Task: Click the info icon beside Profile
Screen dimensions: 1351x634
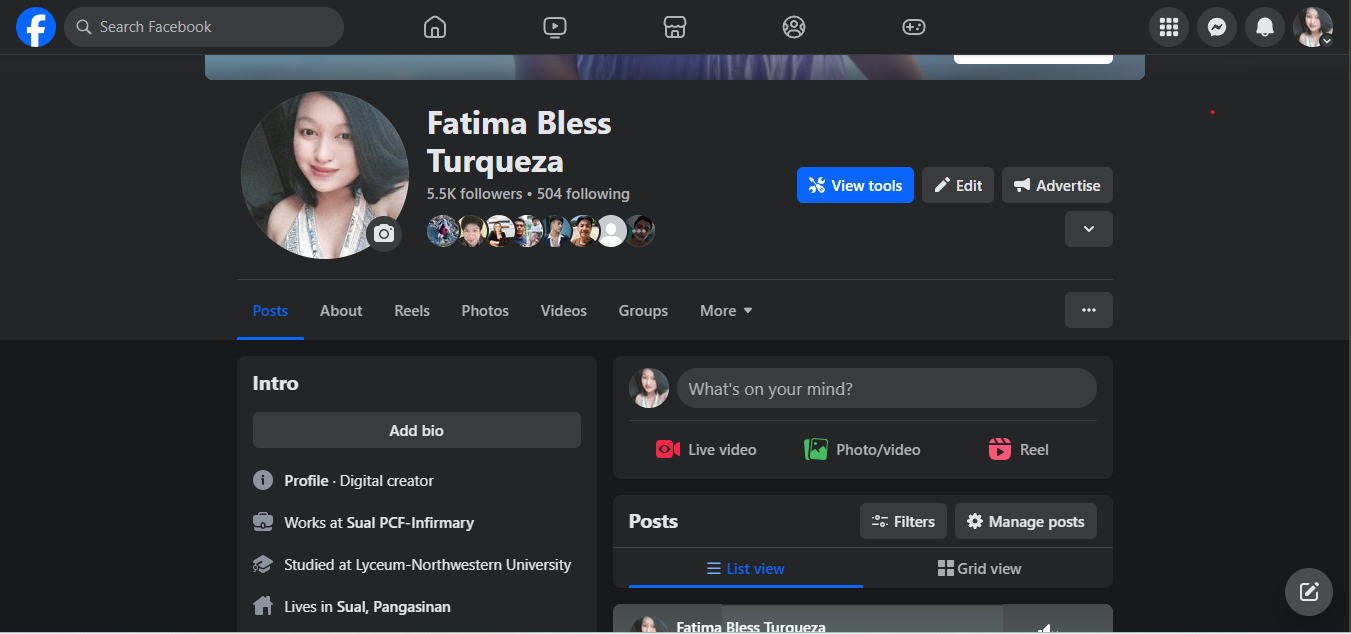Action: tap(263, 480)
